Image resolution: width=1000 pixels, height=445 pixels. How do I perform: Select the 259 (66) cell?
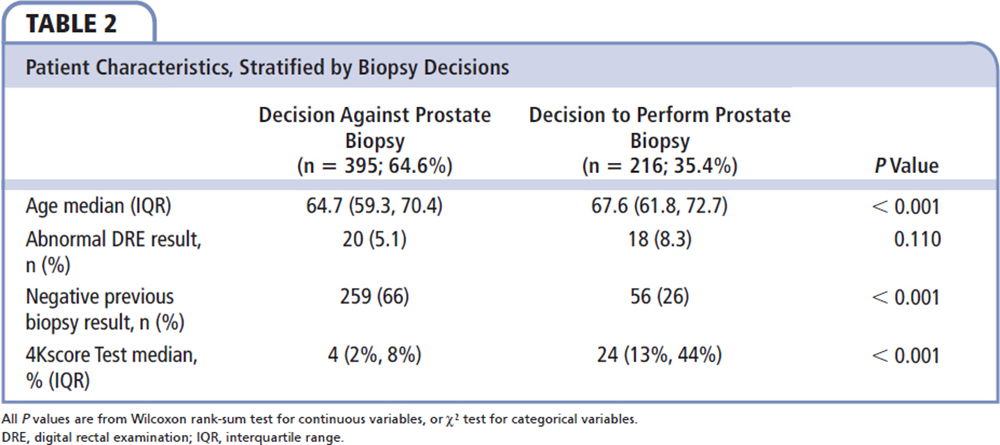coord(375,297)
